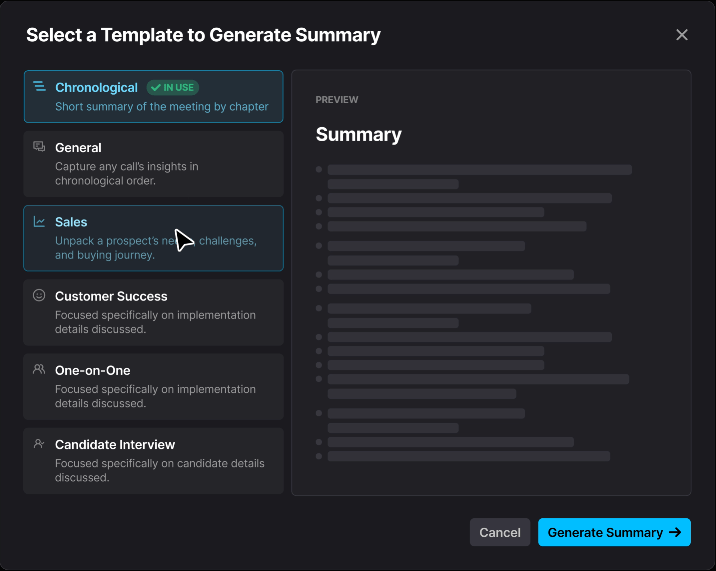
Task: Click the Chronological template list icon
Action: tap(39, 86)
